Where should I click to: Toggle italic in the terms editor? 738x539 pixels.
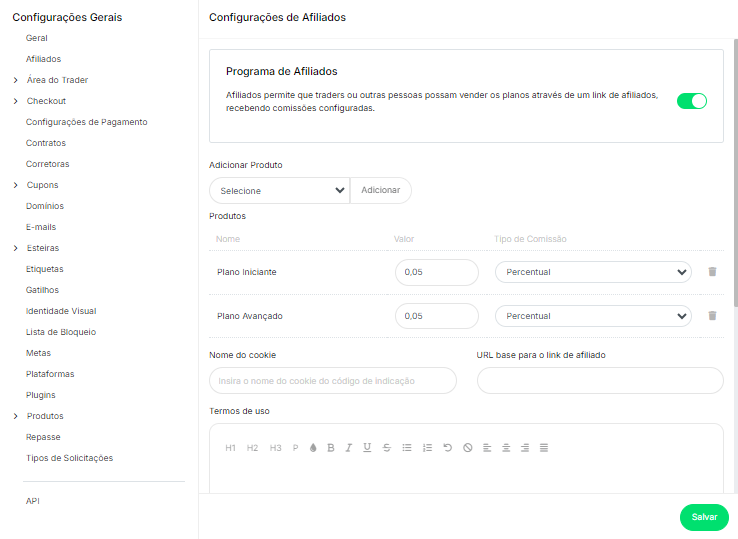(x=349, y=448)
